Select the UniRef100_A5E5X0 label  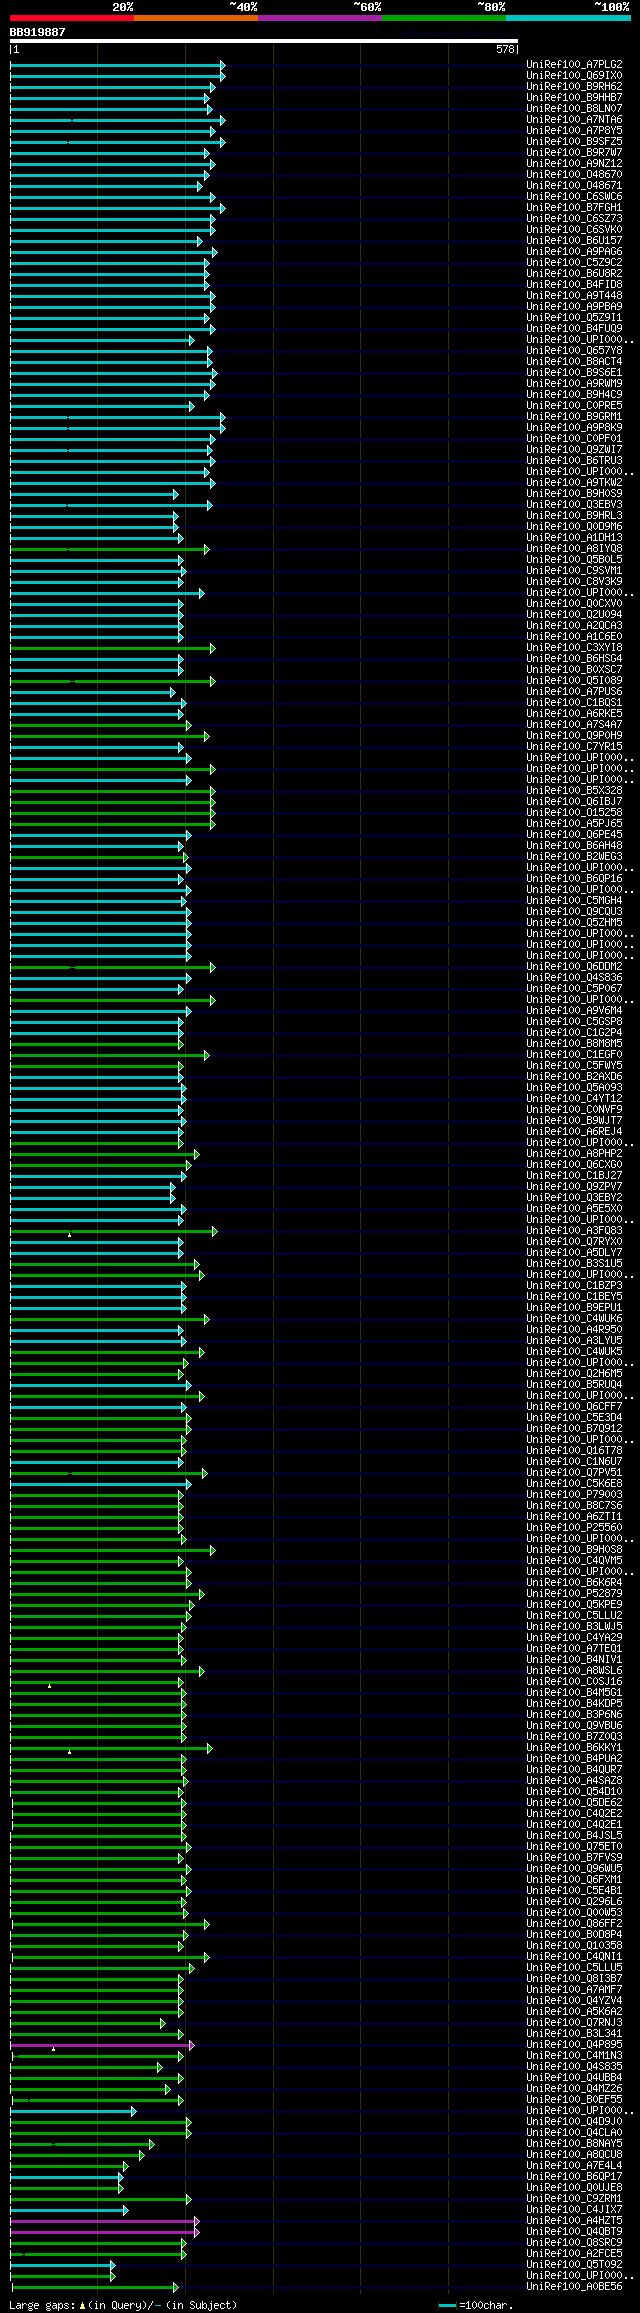[x=574, y=1209]
